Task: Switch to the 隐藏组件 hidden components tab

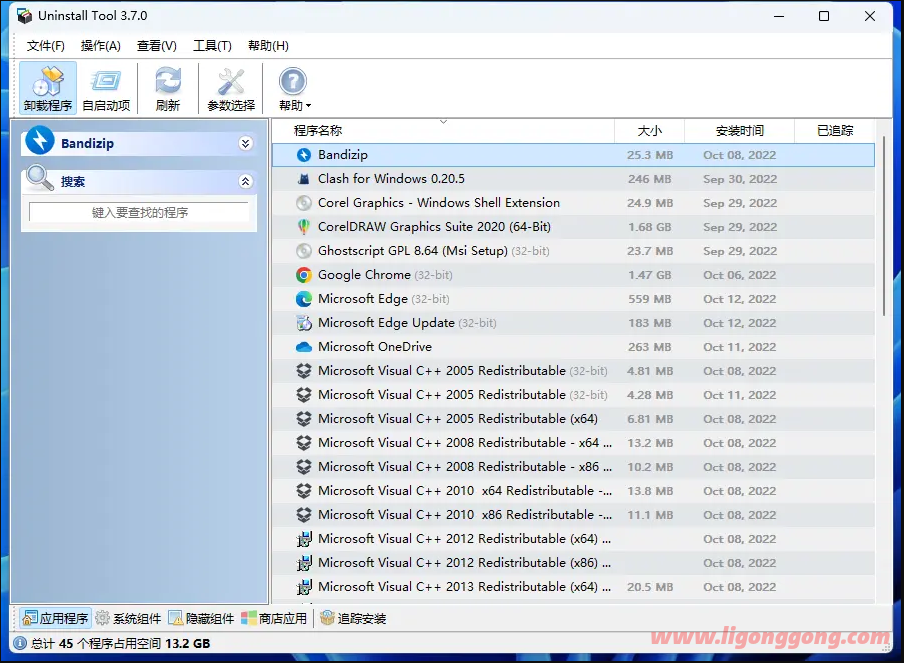Action: [201, 619]
